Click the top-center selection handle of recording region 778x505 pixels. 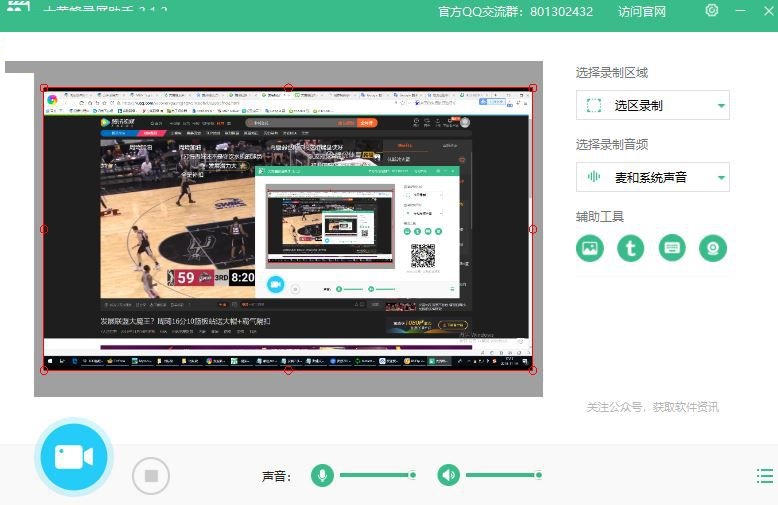[289, 88]
